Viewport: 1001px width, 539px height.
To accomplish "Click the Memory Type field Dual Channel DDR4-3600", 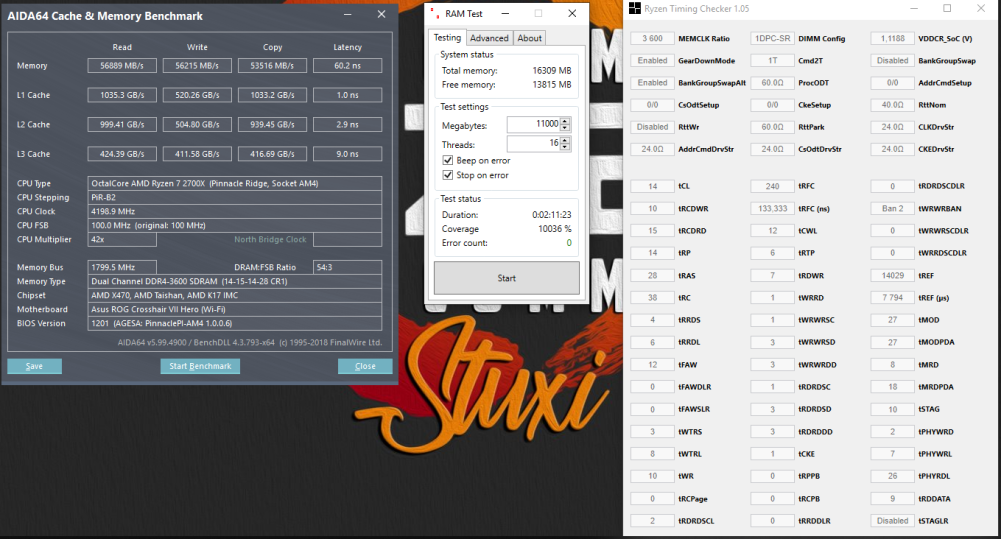I will [x=235, y=282].
